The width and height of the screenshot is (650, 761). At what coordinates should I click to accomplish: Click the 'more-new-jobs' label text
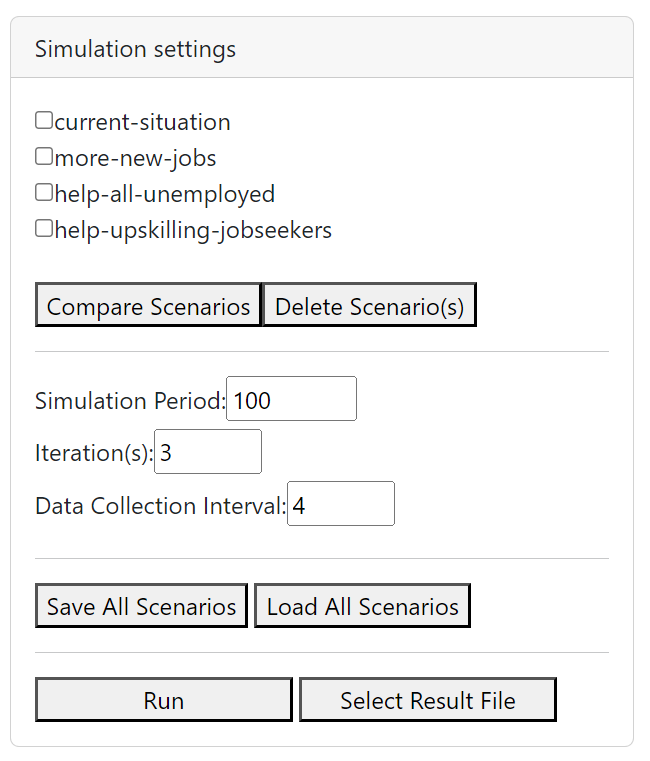point(136,158)
